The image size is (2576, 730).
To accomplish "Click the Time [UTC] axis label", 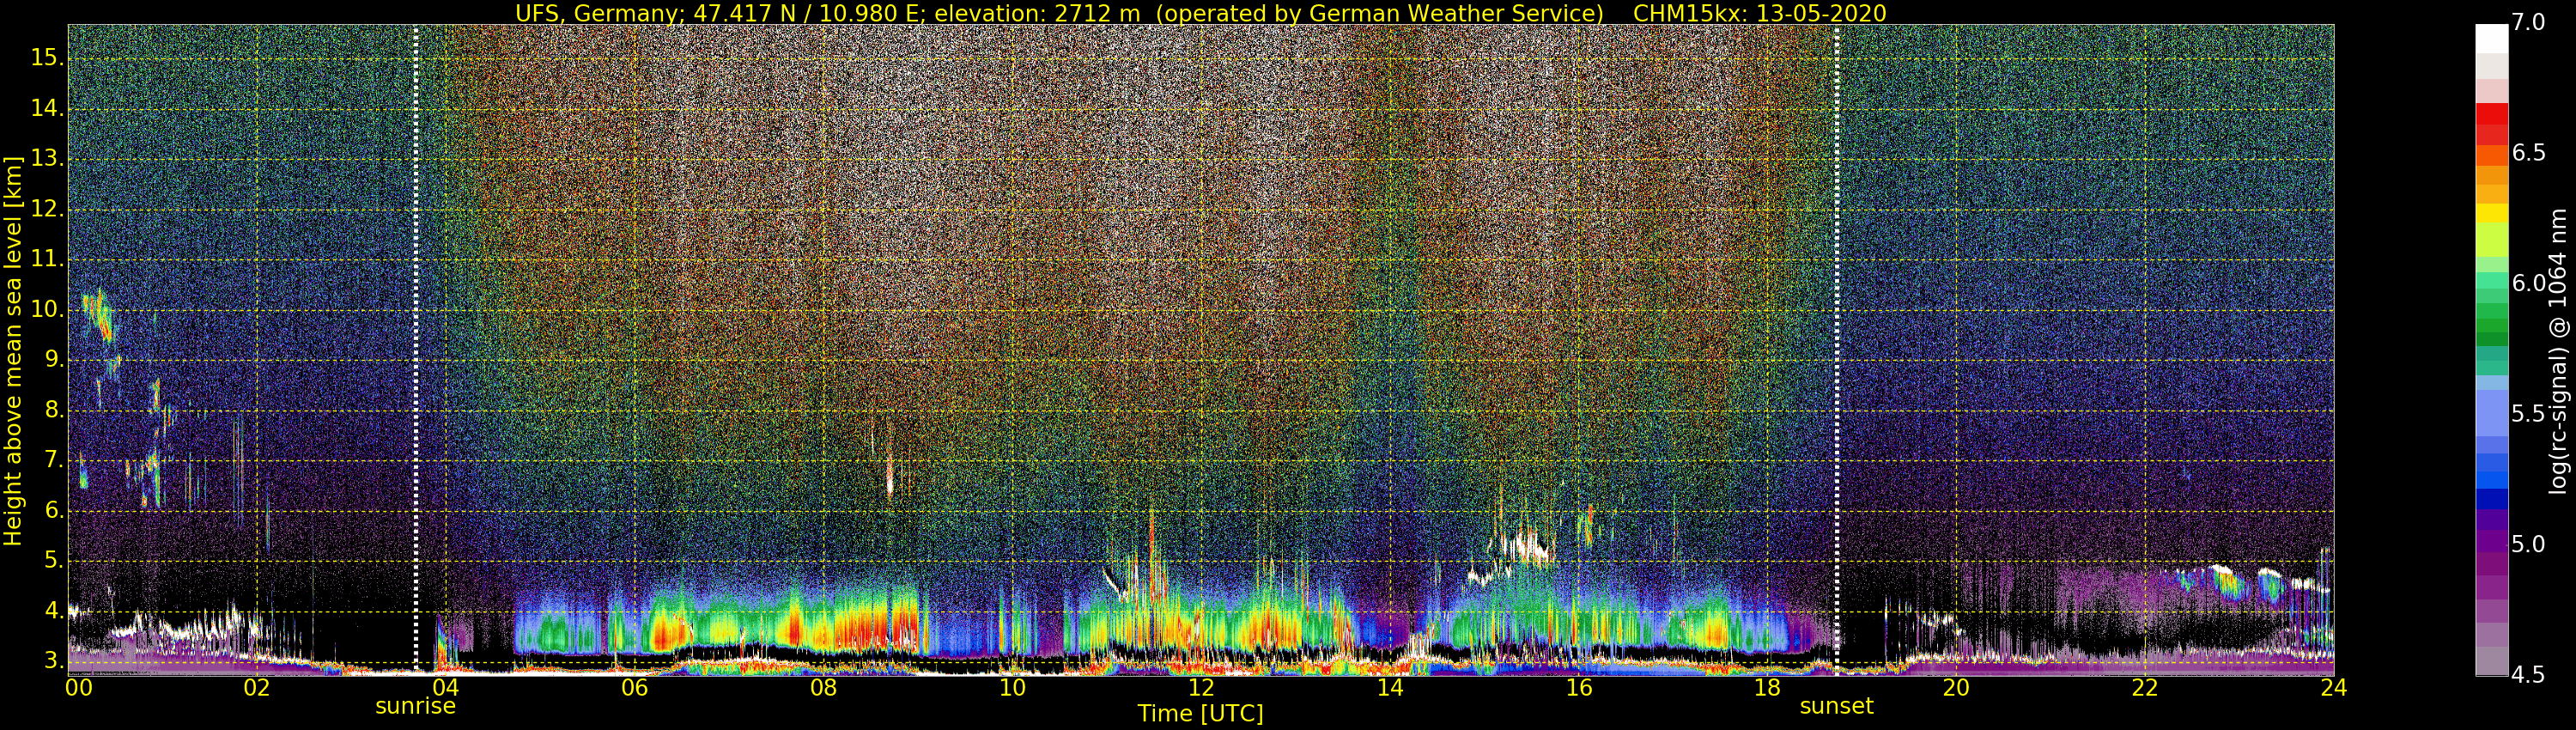I will tap(1200, 714).
